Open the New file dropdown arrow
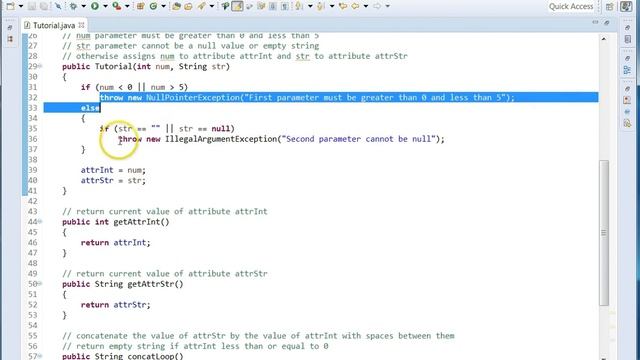The width and height of the screenshot is (640, 360). click(20, 6)
